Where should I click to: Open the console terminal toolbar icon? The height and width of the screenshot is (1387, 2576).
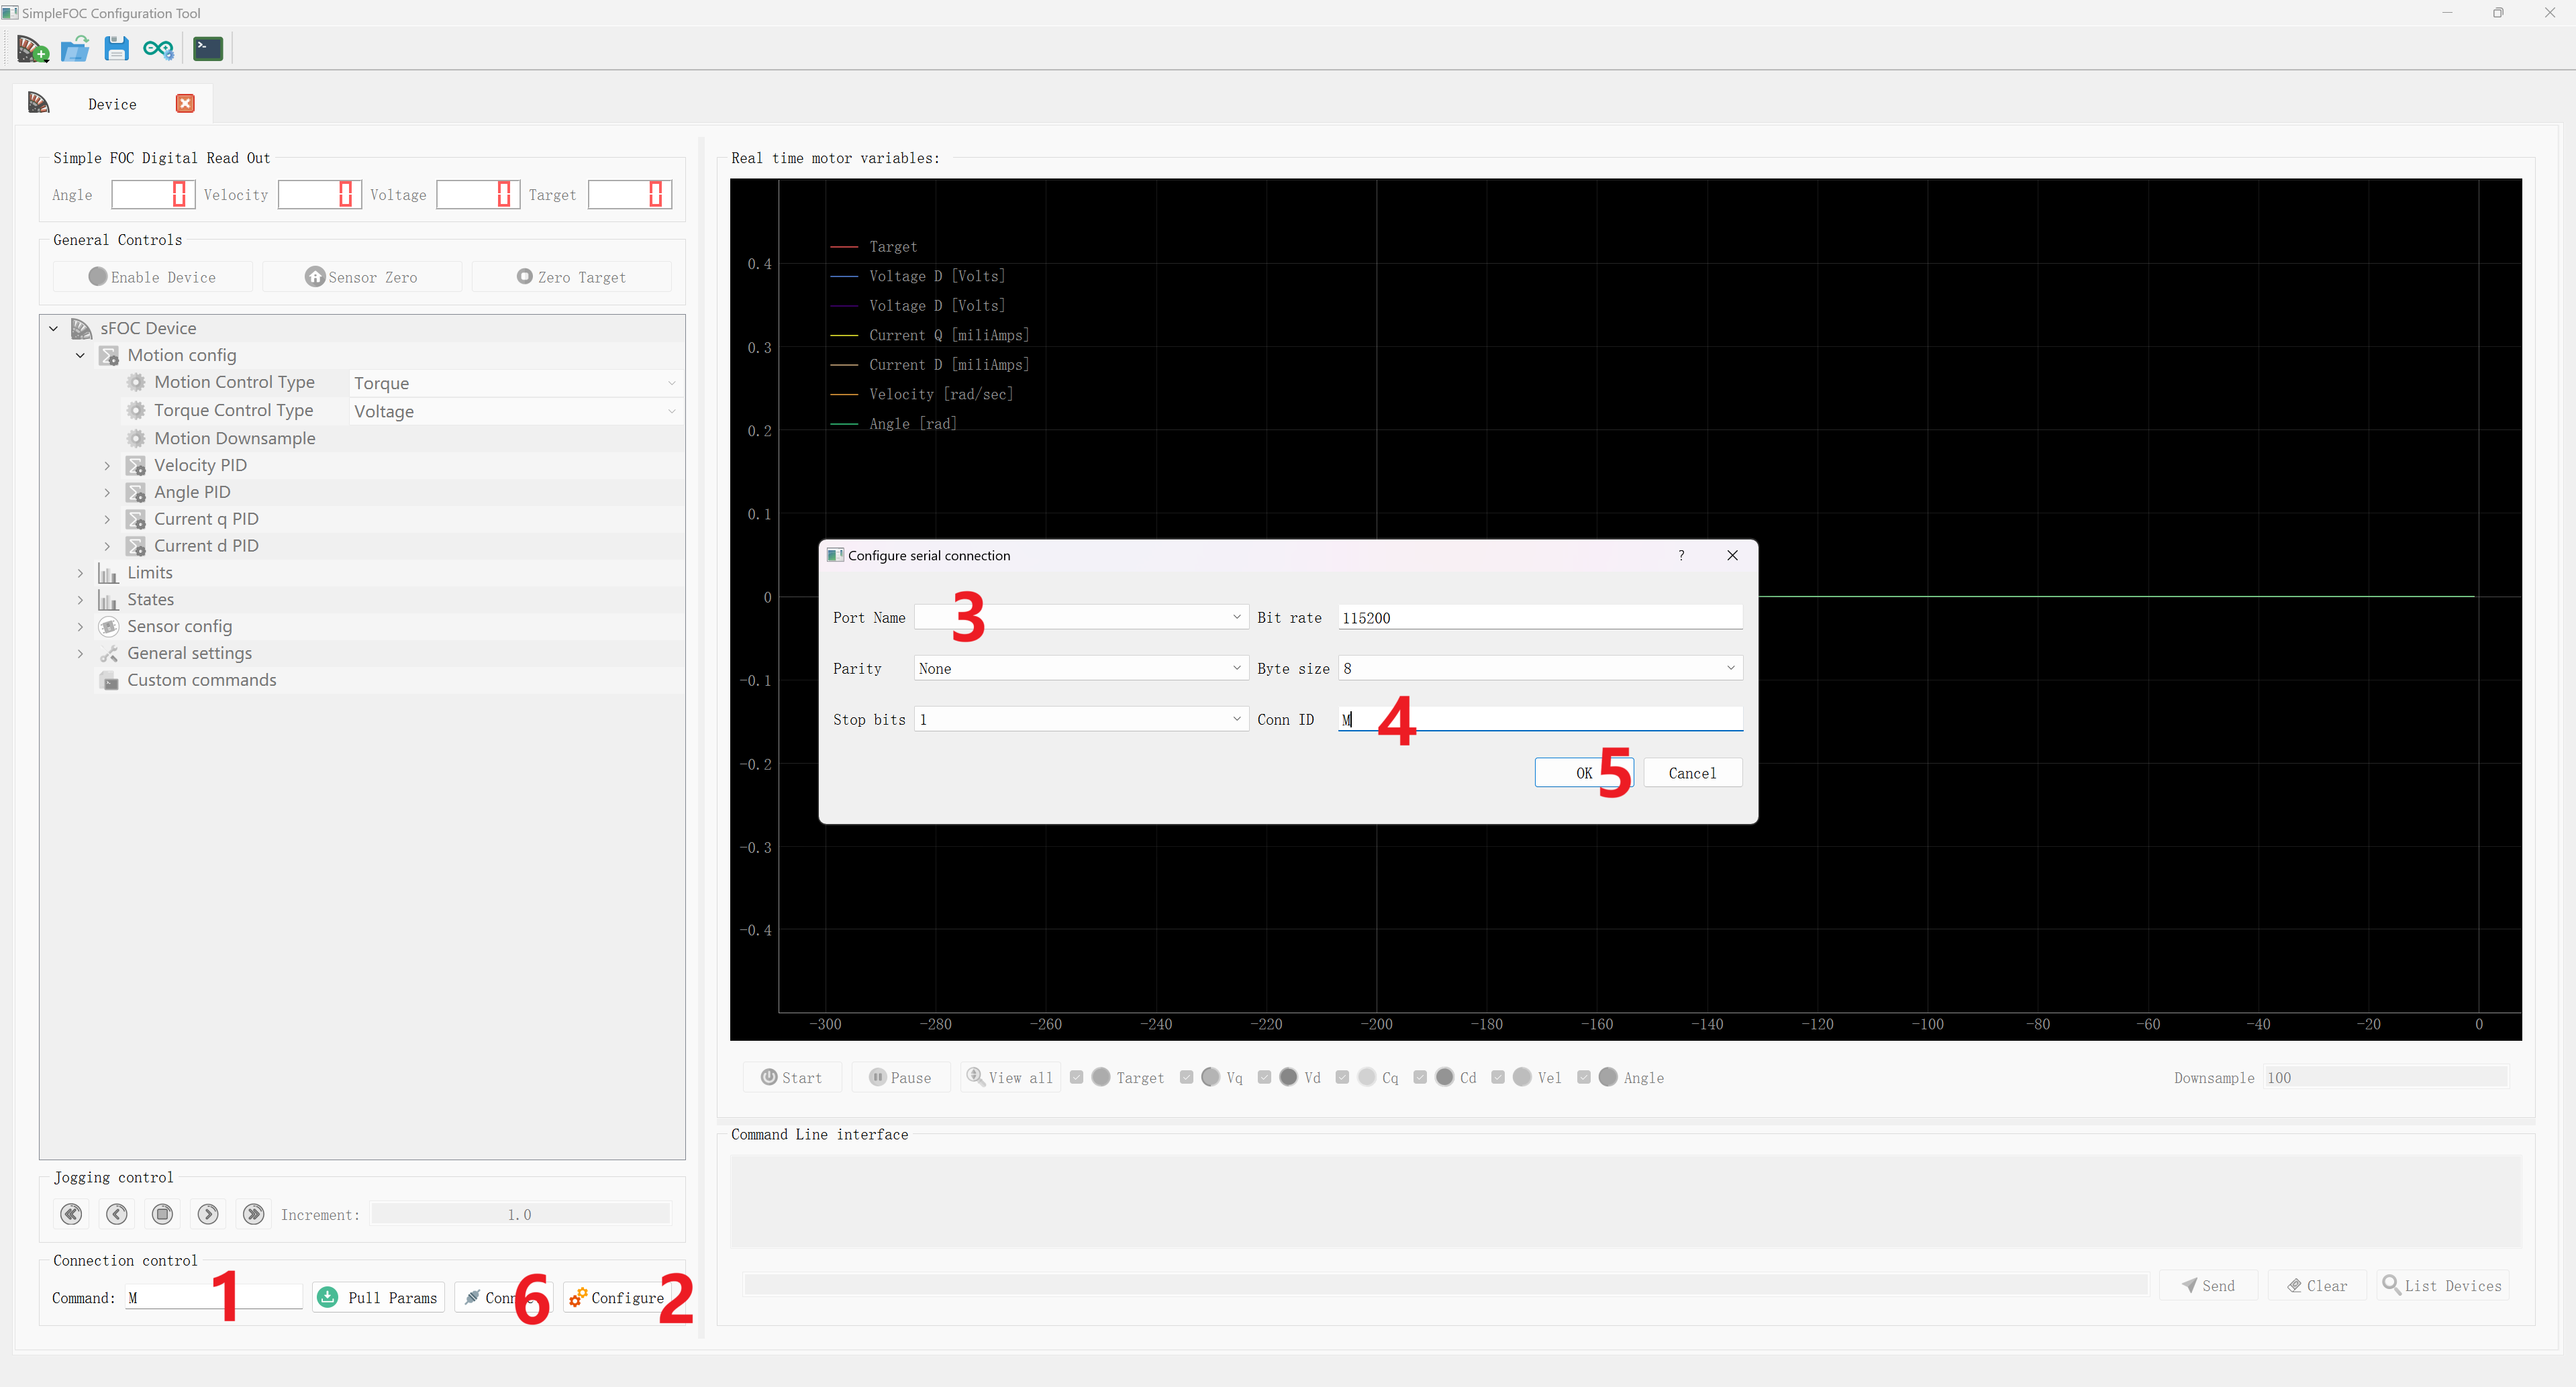(x=208, y=48)
